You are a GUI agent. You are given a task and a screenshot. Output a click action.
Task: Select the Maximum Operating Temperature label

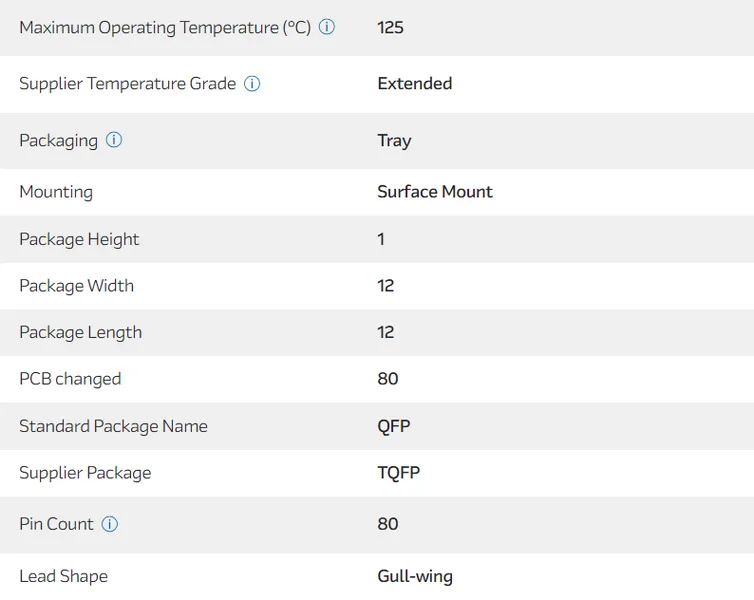click(x=165, y=28)
